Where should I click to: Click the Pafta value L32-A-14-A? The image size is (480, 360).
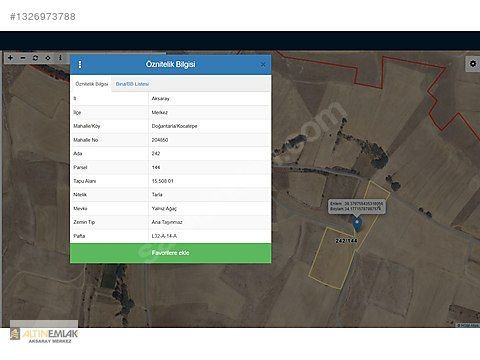(x=164, y=236)
